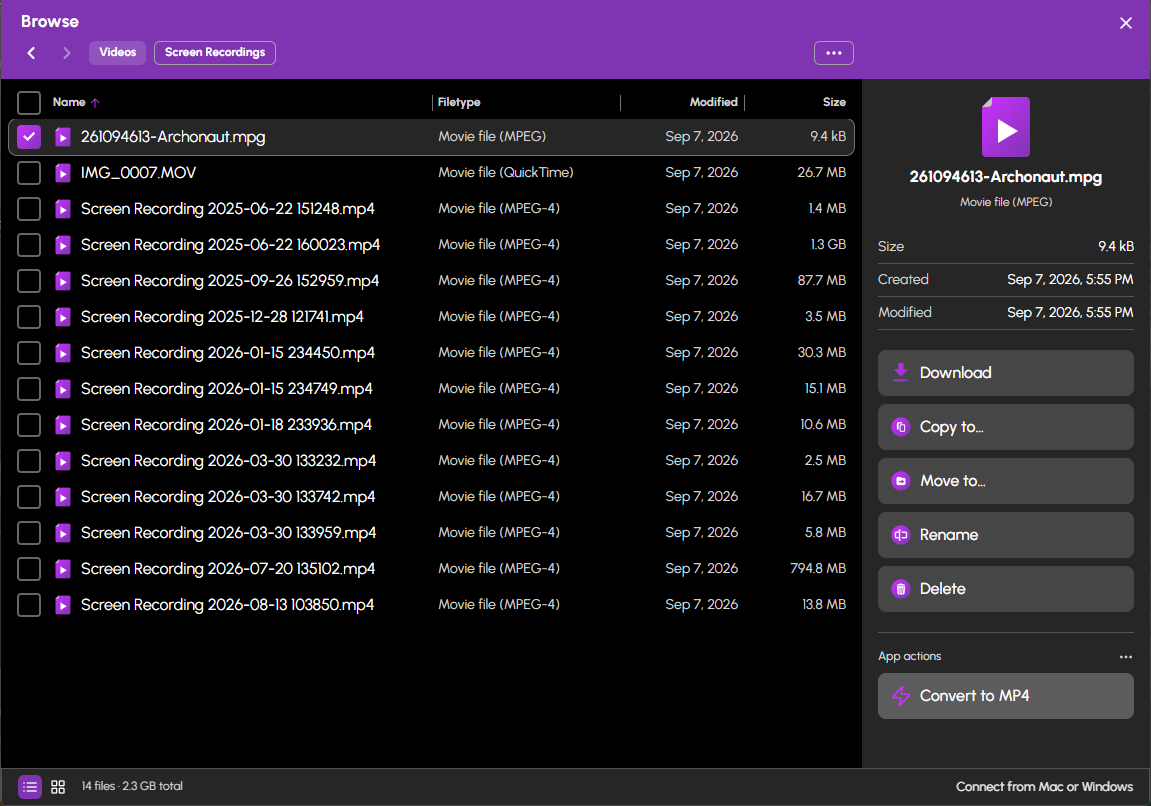Check the Screen Recording 2025-06-22 151248.mp4 checkbox
The image size is (1151, 806).
pyautogui.click(x=29, y=208)
